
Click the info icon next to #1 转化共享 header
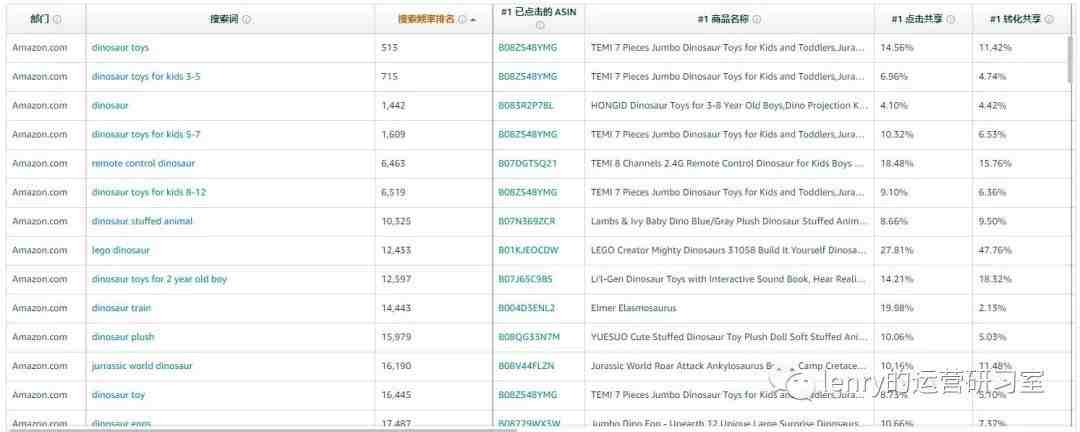pyautogui.click(x=1048, y=19)
